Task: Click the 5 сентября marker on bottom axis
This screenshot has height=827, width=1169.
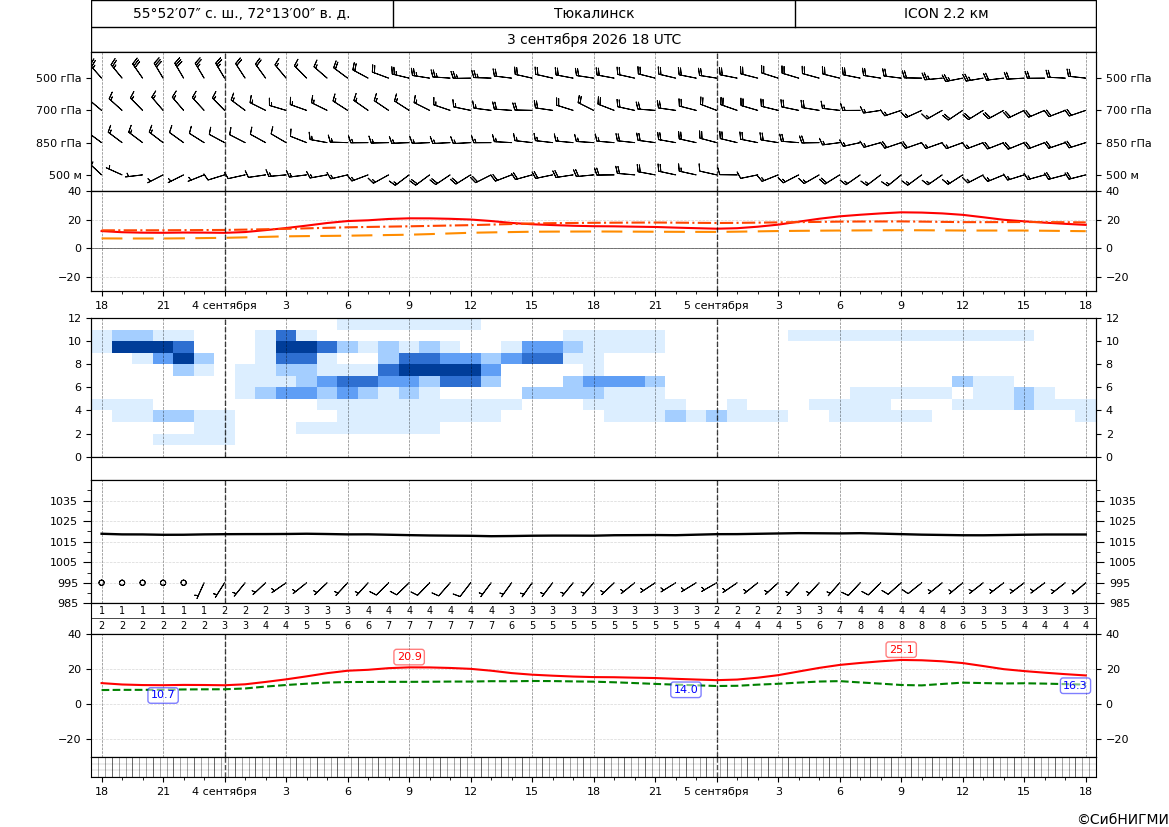Action: [716, 791]
